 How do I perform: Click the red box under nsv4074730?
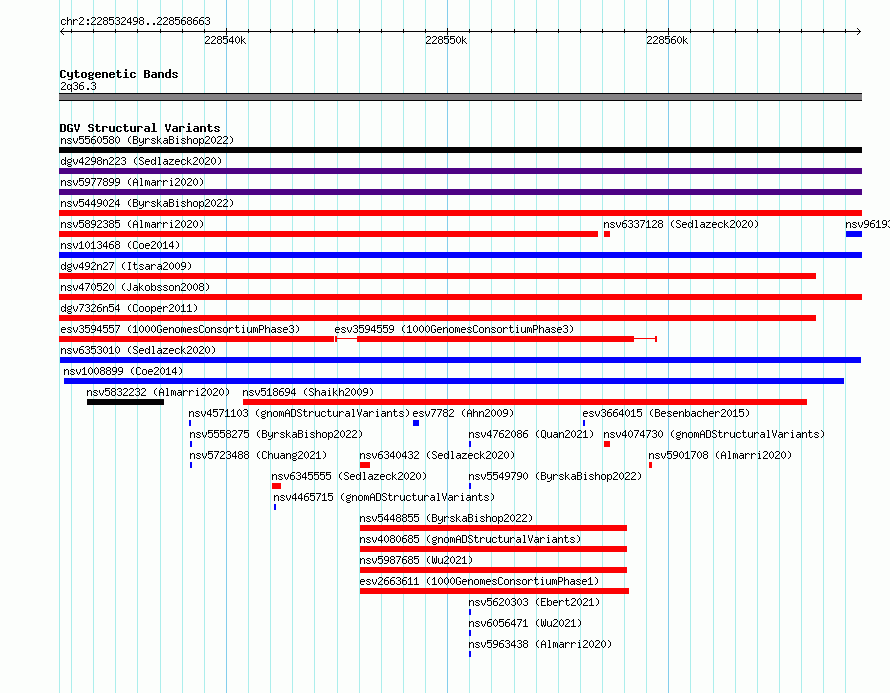[607, 444]
